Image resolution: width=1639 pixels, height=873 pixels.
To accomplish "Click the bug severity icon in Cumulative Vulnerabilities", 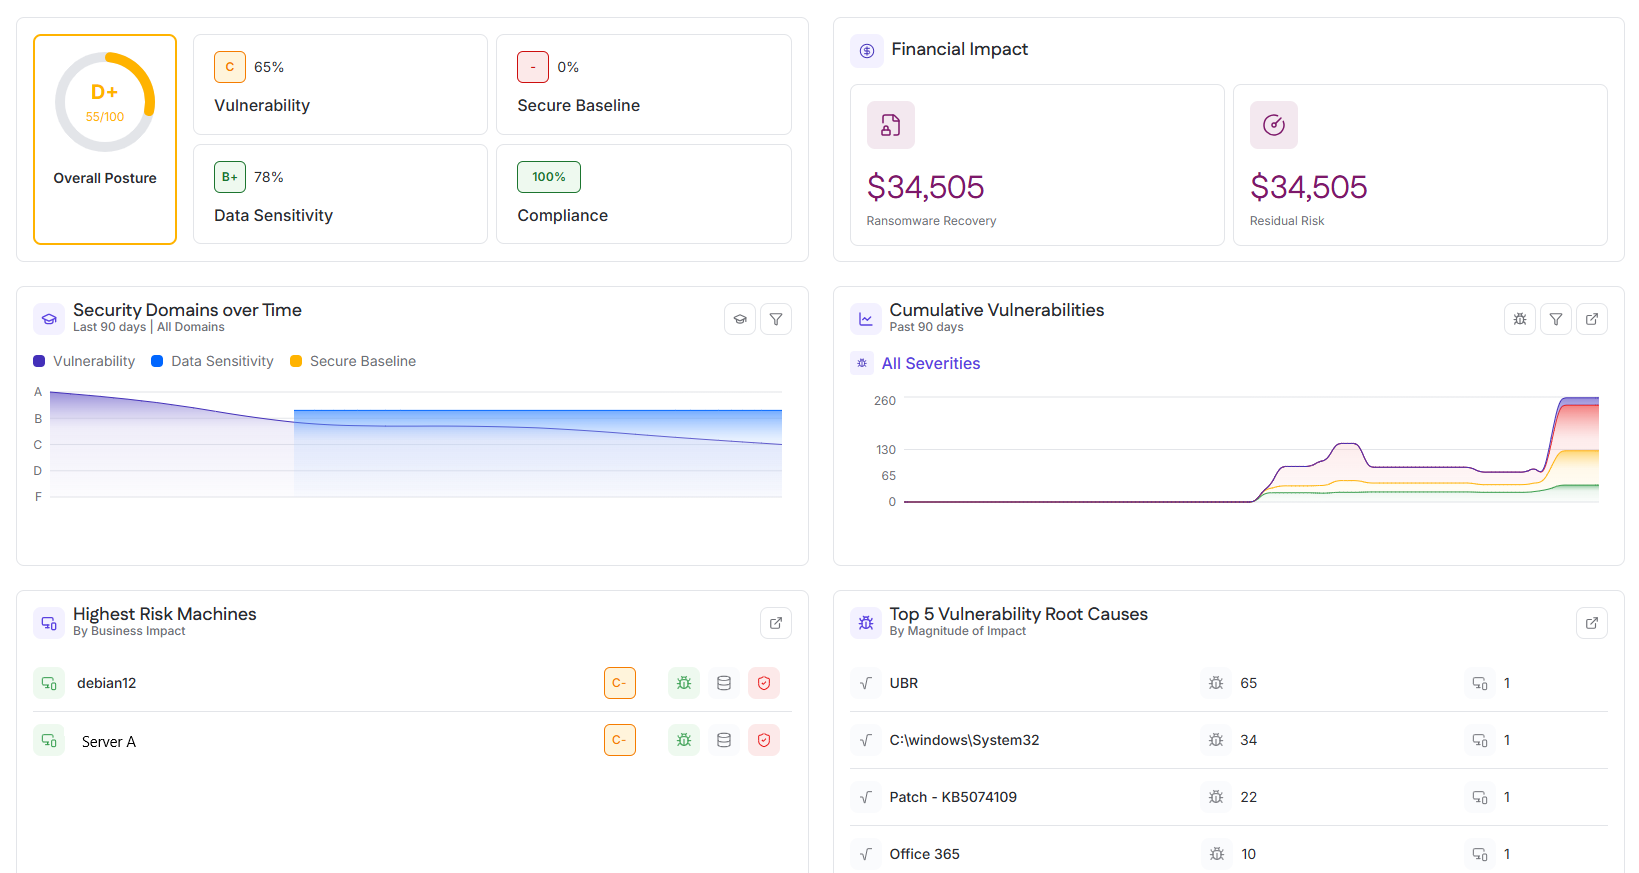I will pos(1520,319).
